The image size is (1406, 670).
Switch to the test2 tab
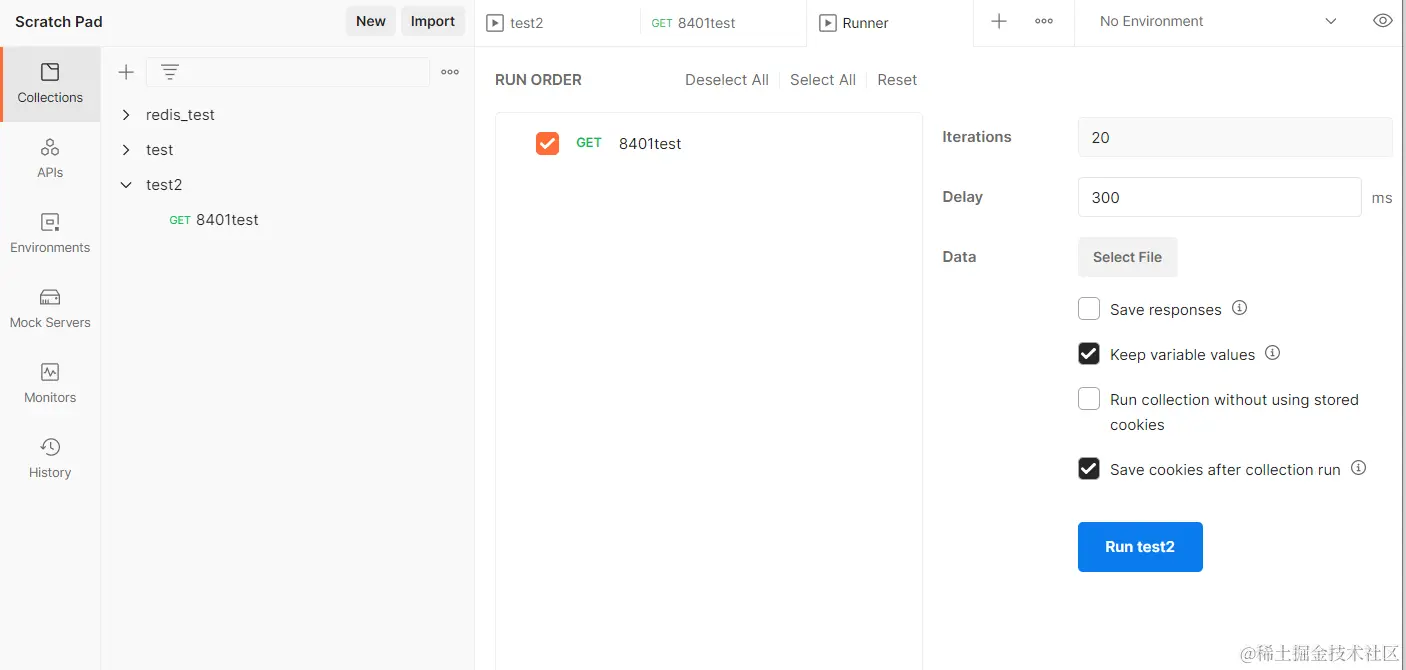click(556, 22)
